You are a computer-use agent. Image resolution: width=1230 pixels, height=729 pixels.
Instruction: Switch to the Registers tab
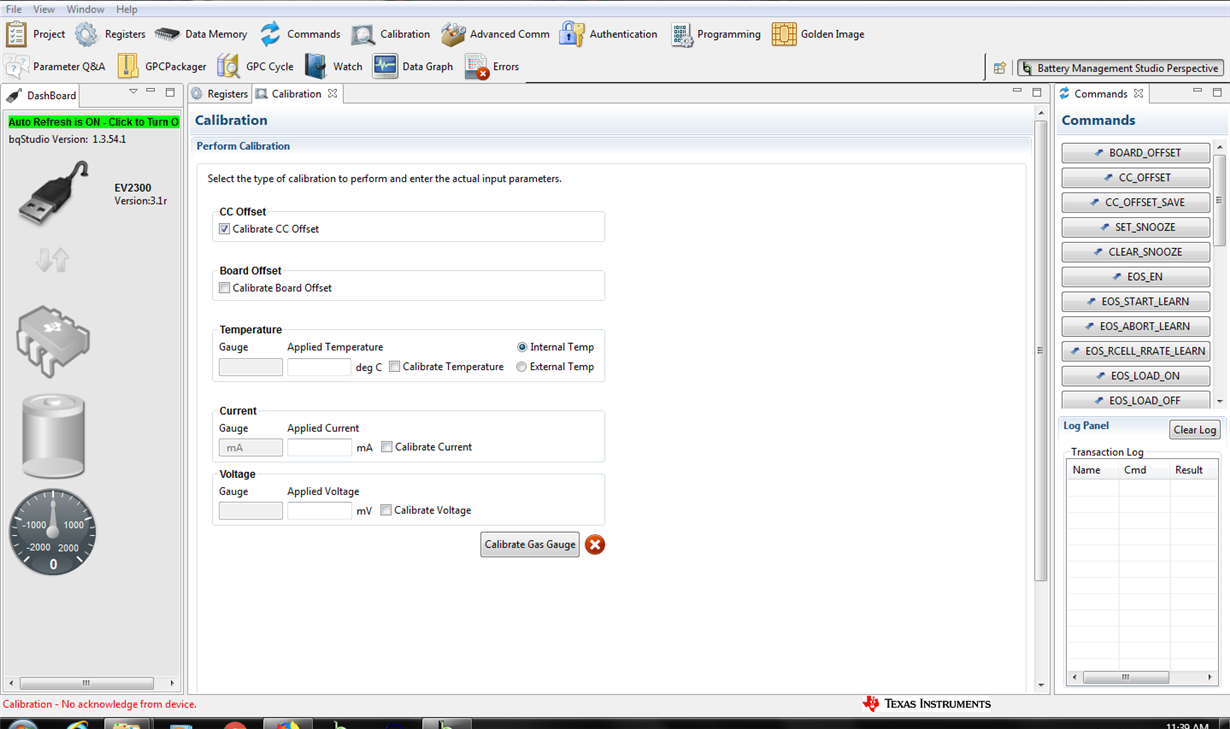[x=219, y=94]
